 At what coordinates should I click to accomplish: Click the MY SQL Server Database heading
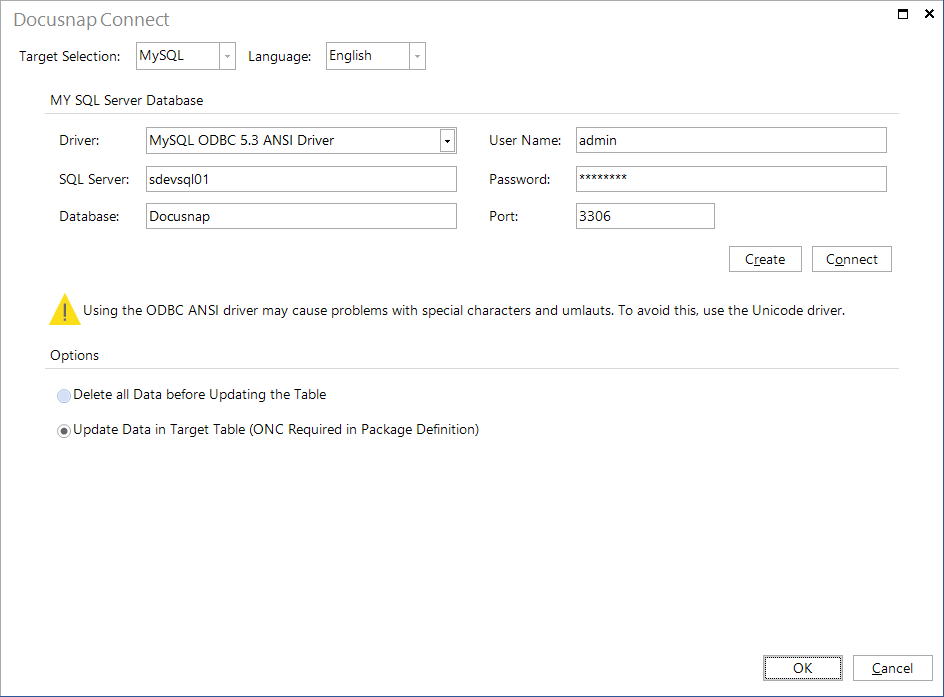tap(126, 101)
